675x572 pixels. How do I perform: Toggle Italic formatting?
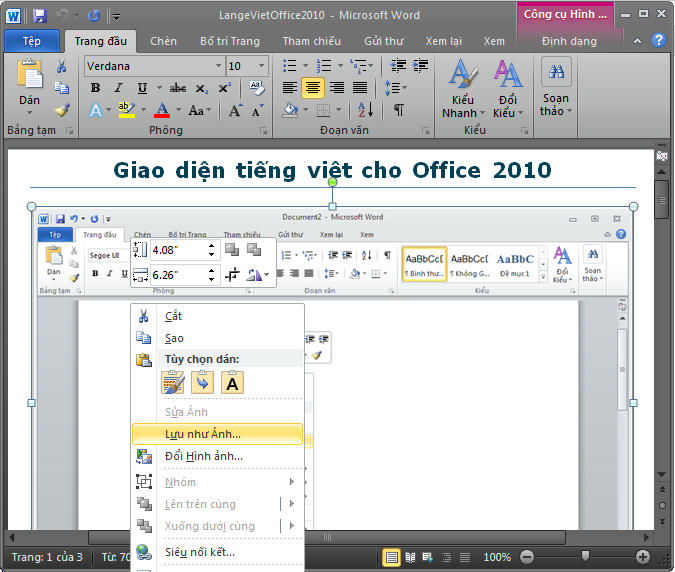pyautogui.click(x=119, y=88)
